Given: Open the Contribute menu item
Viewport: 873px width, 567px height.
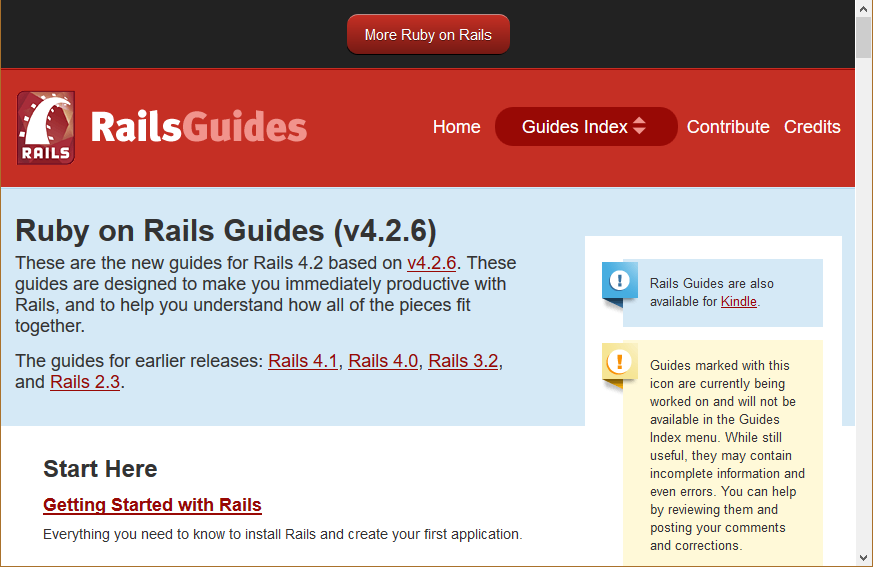Looking at the screenshot, I should tap(728, 127).
